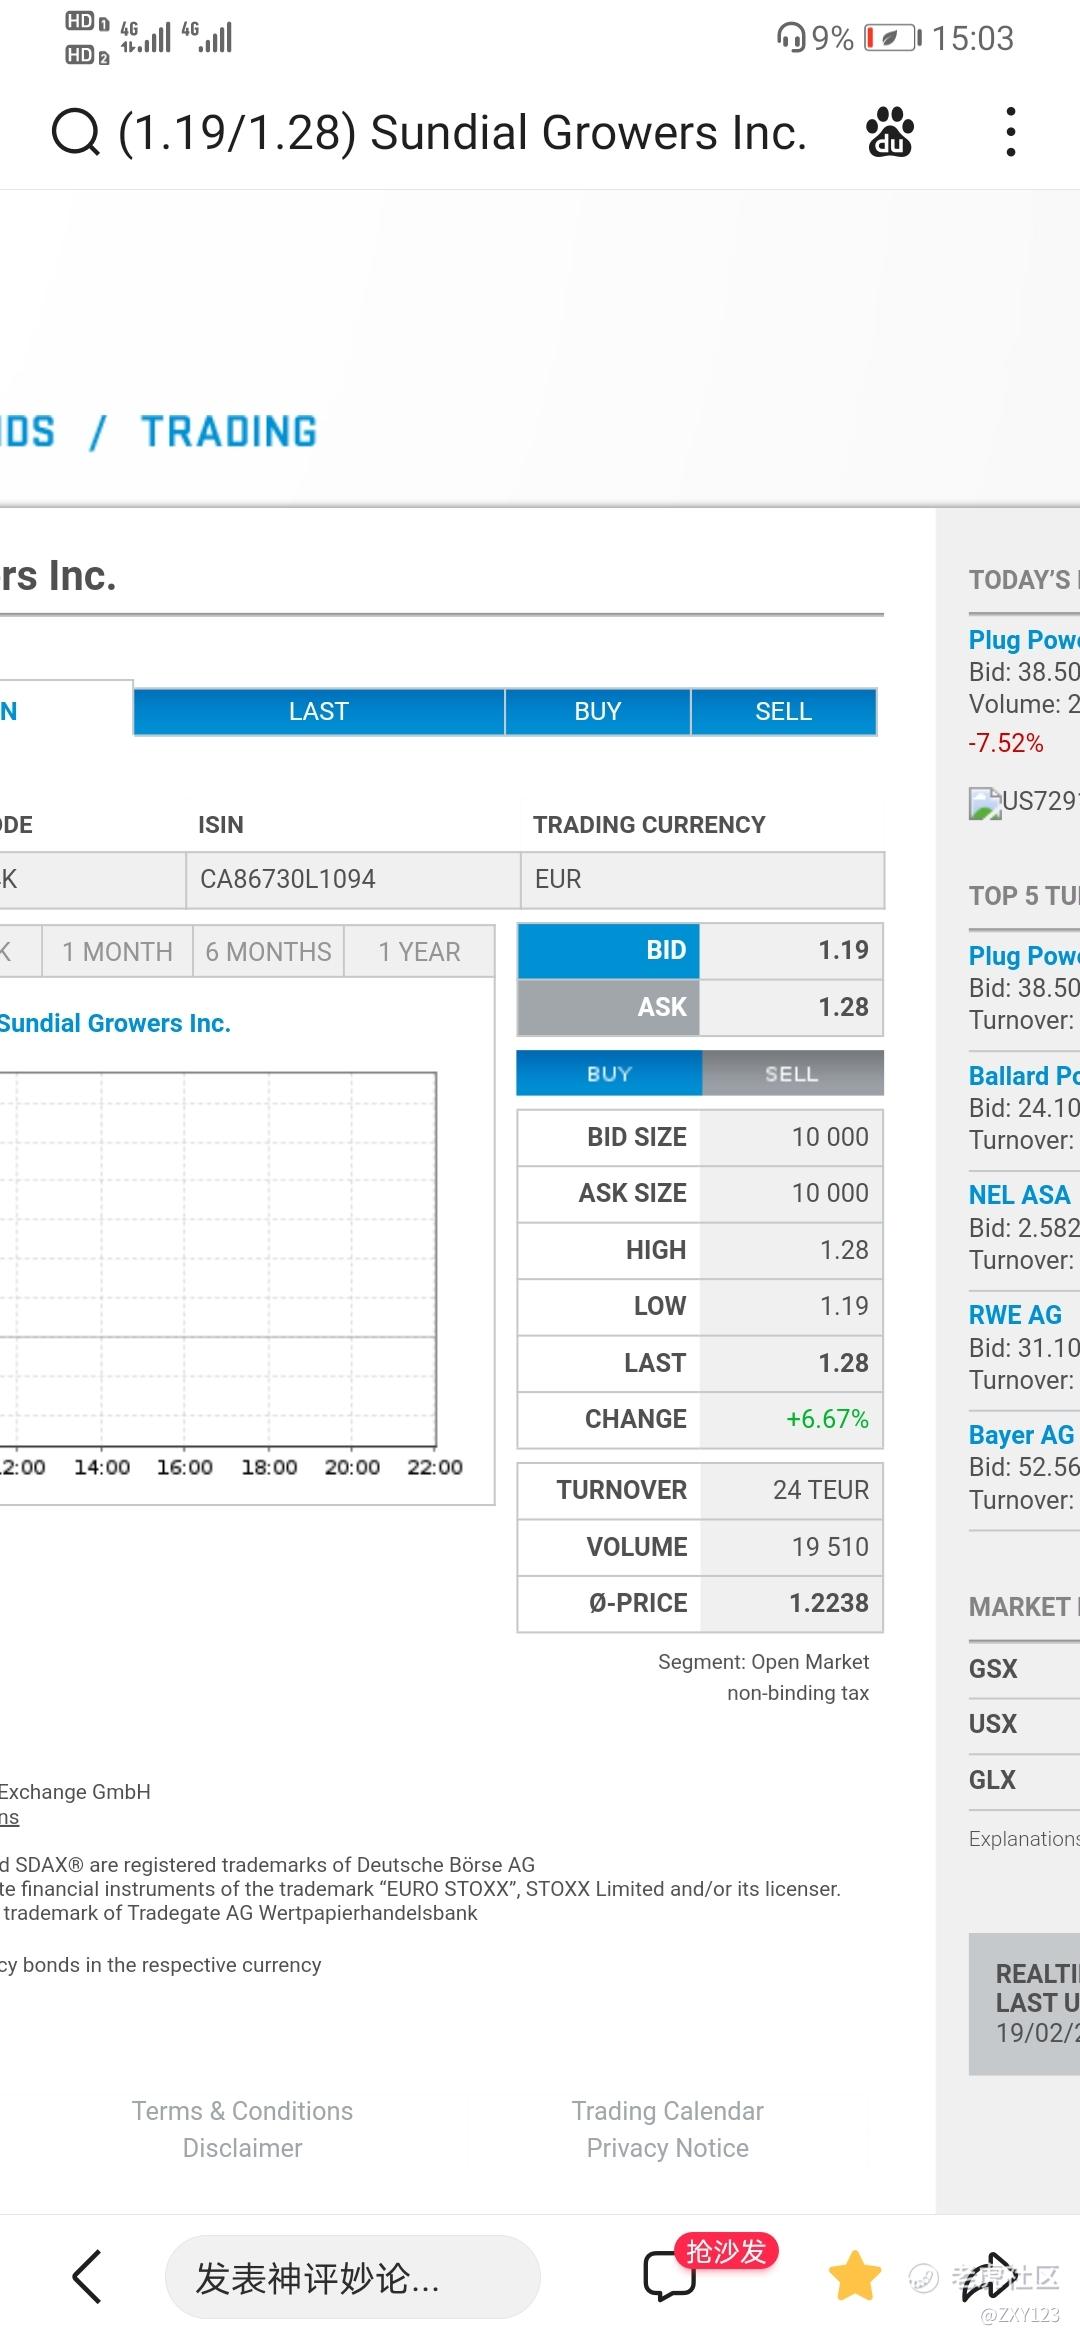
Task: Click the BID value 1.19
Action: pyautogui.click(x=843, y=950)
